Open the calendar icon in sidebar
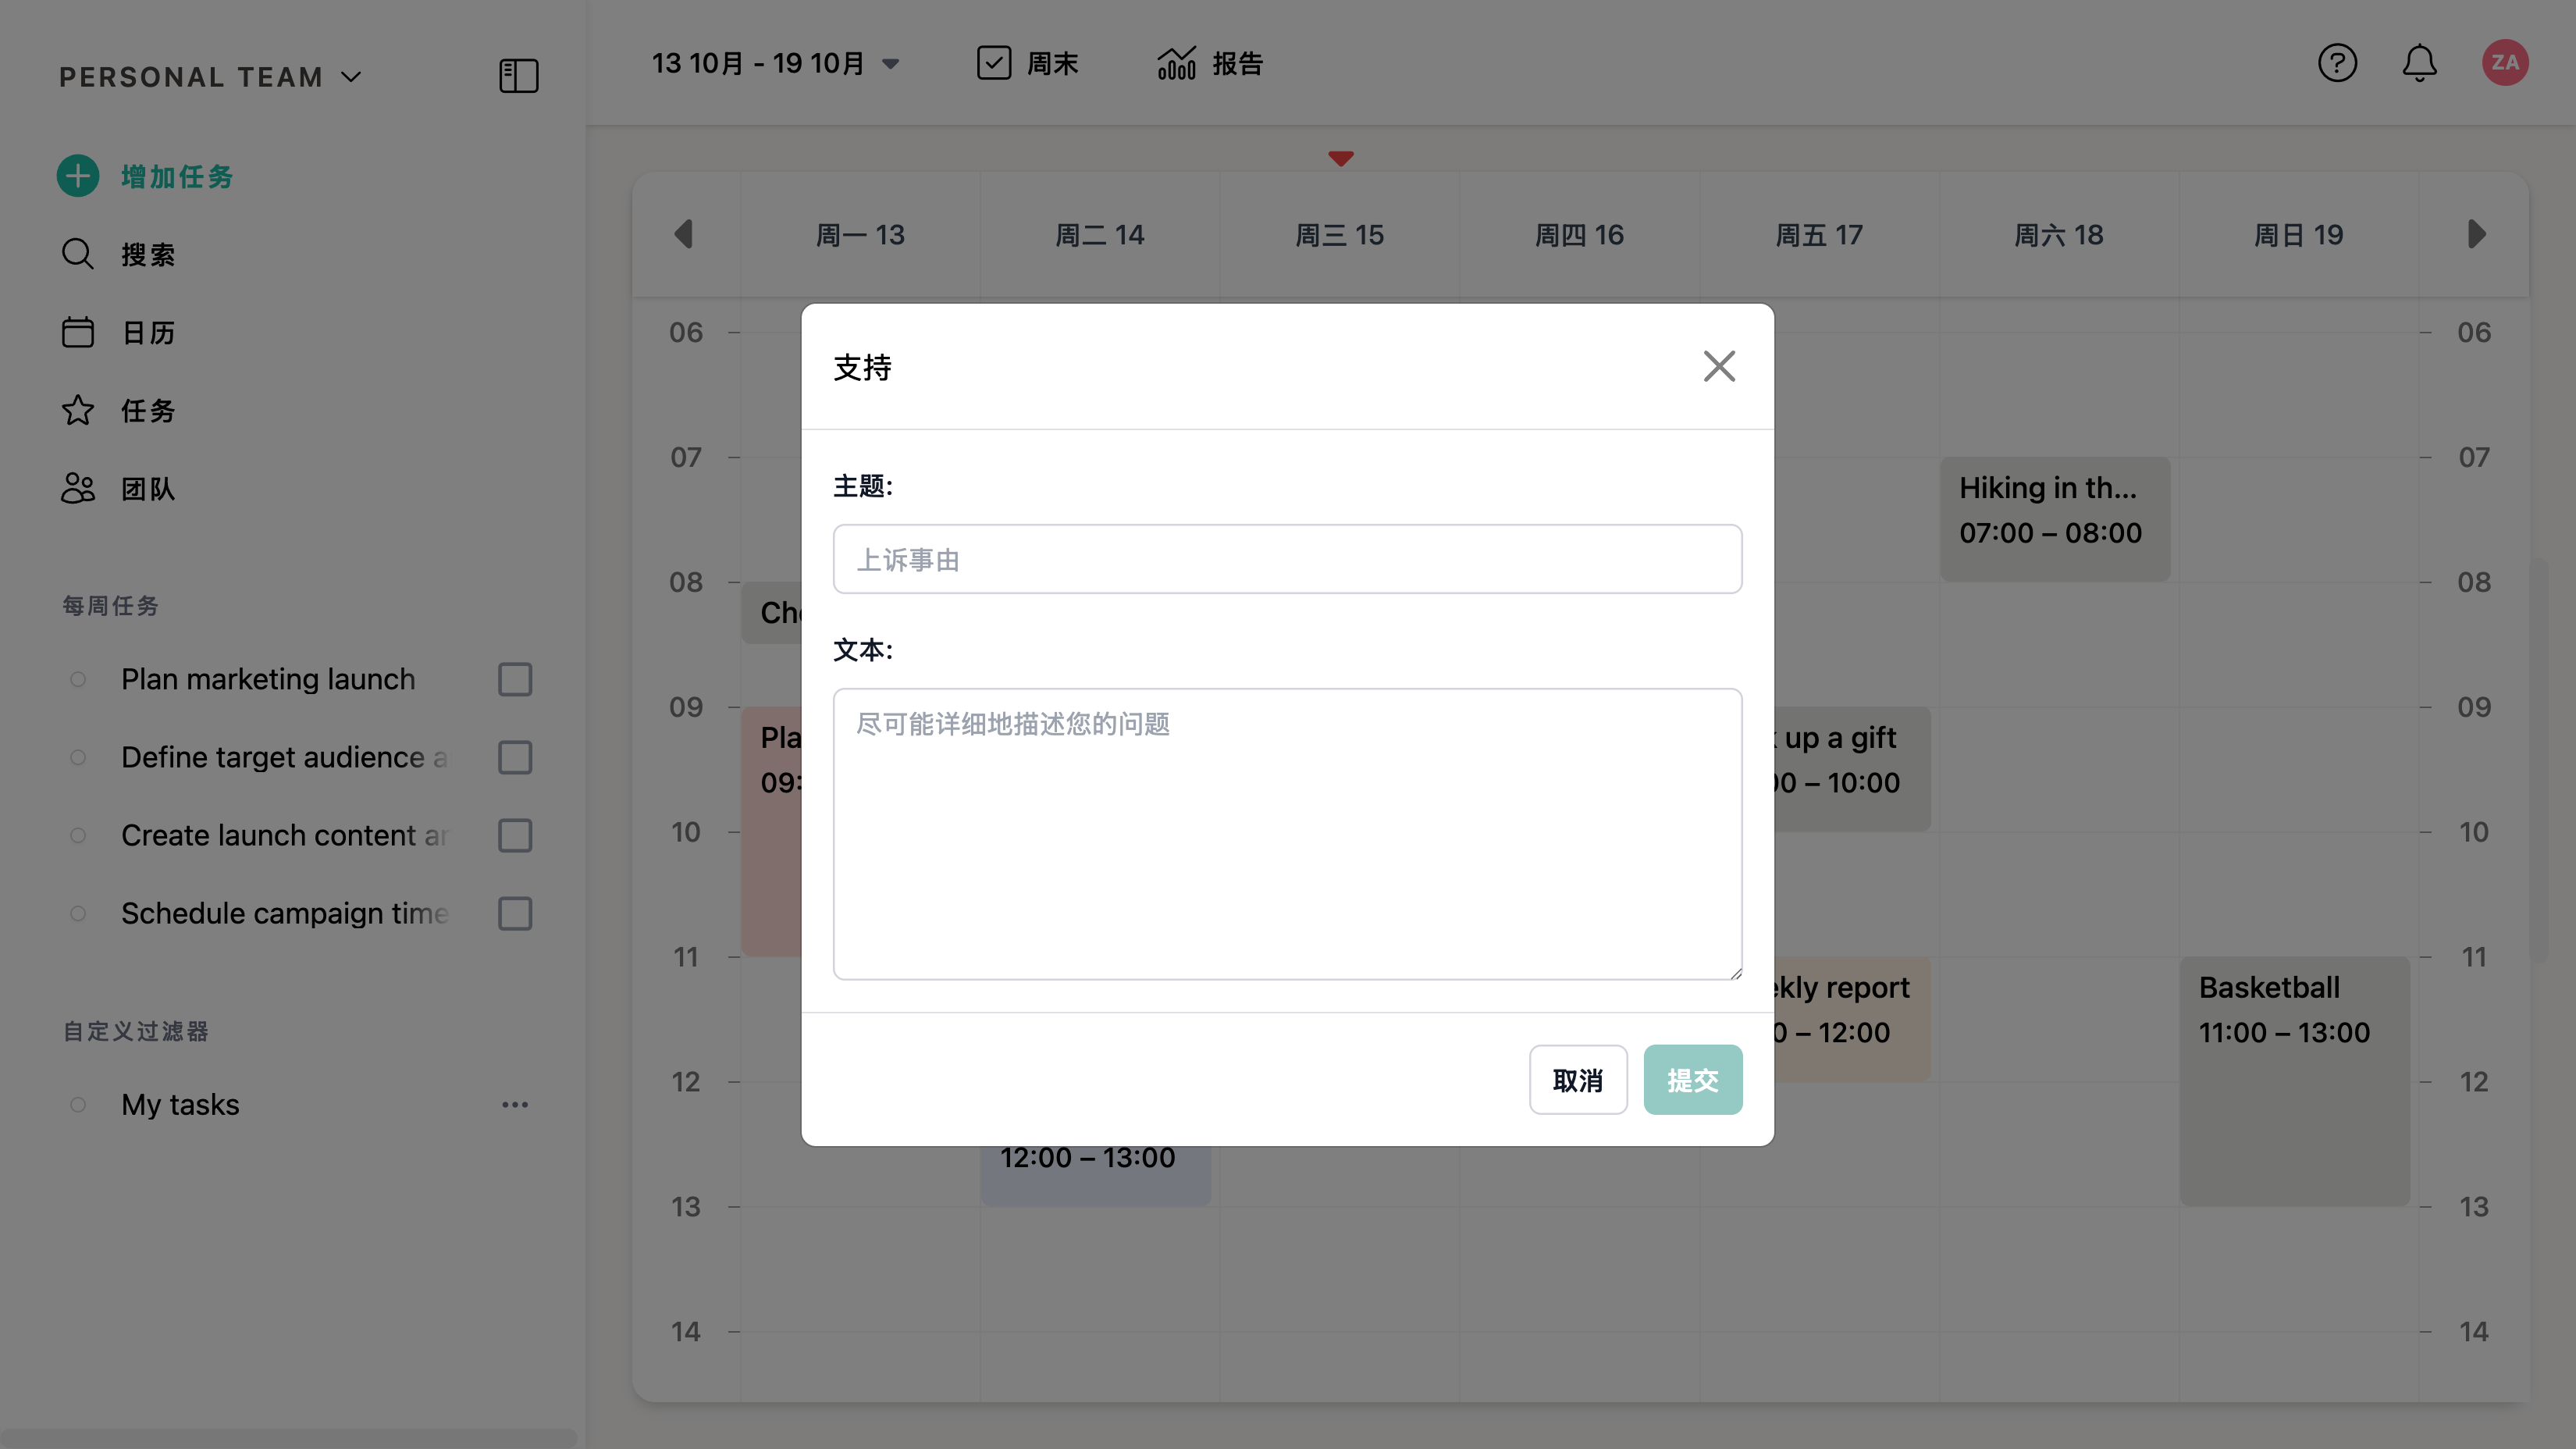2576x1449 pixels. (78, 332)
